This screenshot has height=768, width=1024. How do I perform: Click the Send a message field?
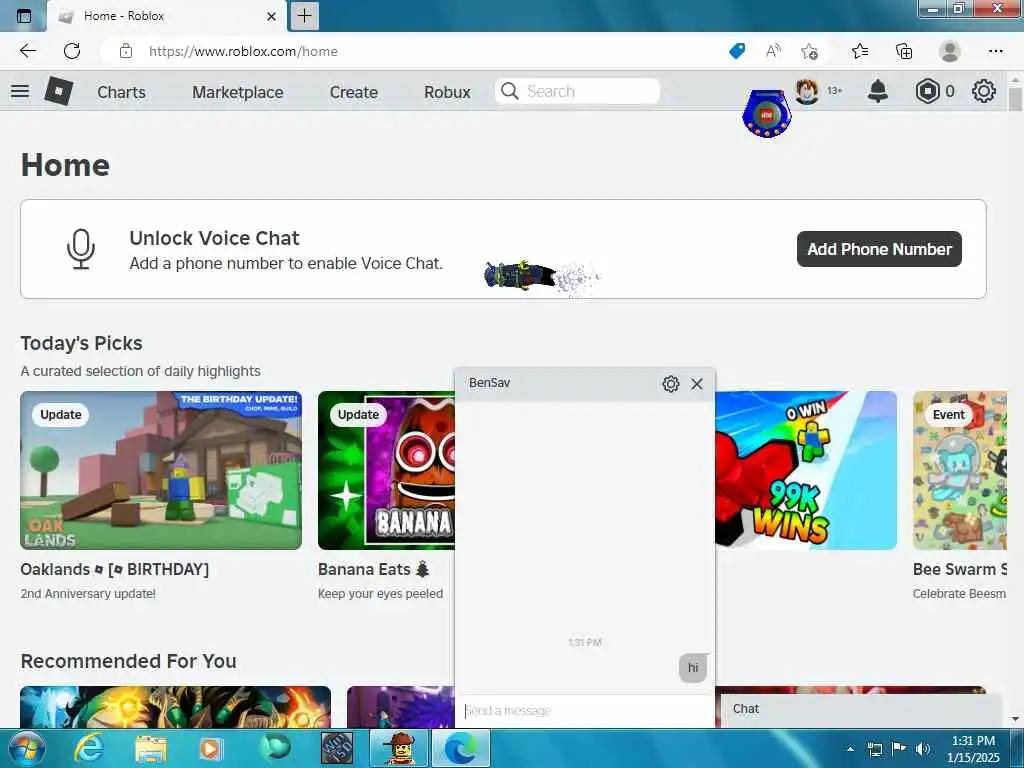pyautogui.click(x=584, y=711)
